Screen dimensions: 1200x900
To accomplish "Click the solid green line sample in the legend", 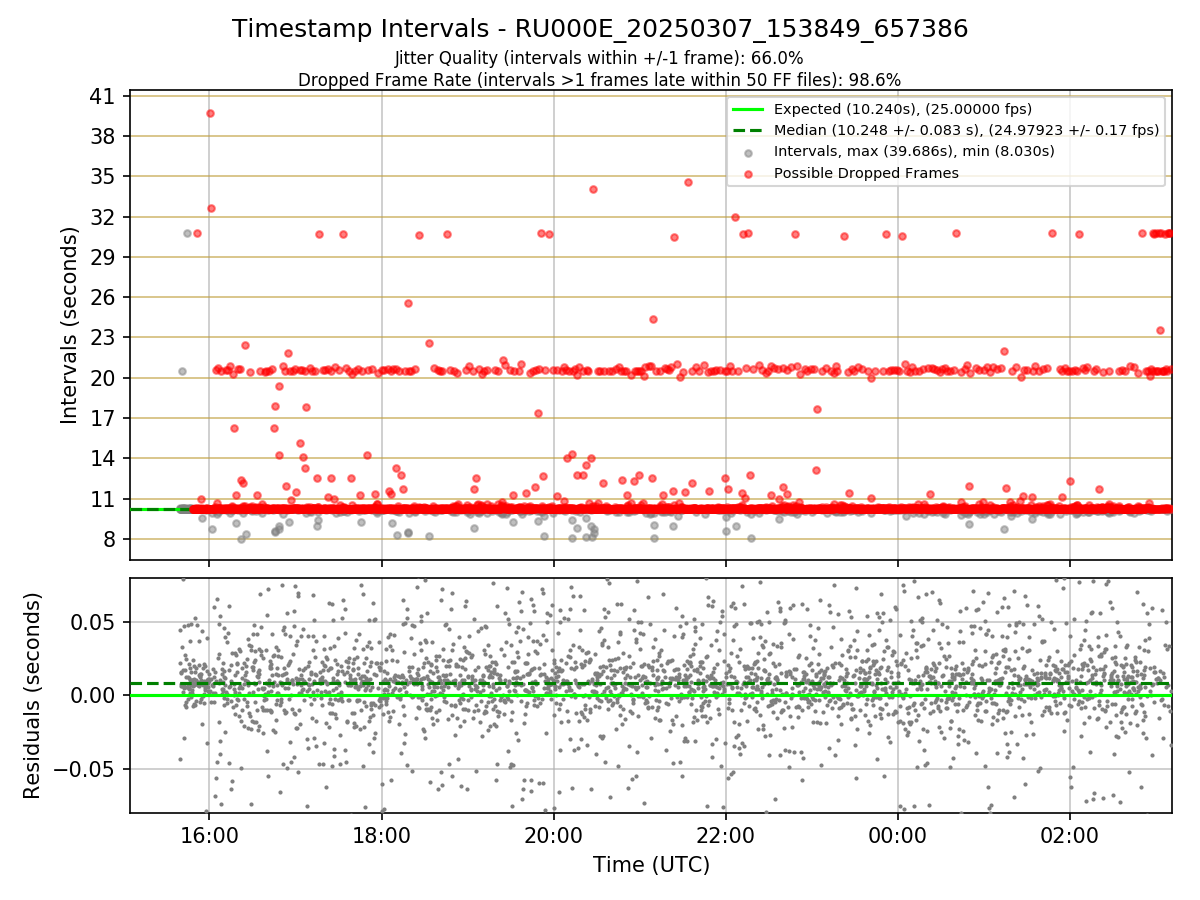I will 748,109.
